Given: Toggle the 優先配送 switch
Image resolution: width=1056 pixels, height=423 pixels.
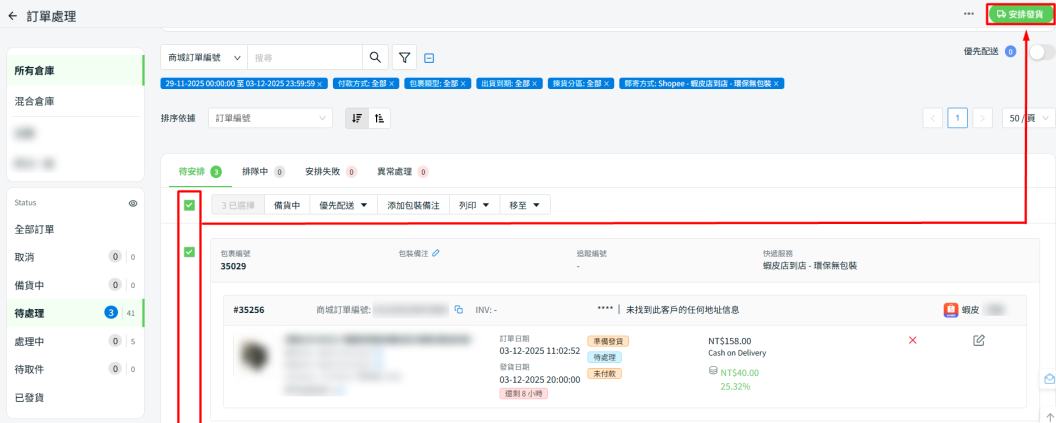Looking at the screenshot, I should click(x=1040, y=52).
